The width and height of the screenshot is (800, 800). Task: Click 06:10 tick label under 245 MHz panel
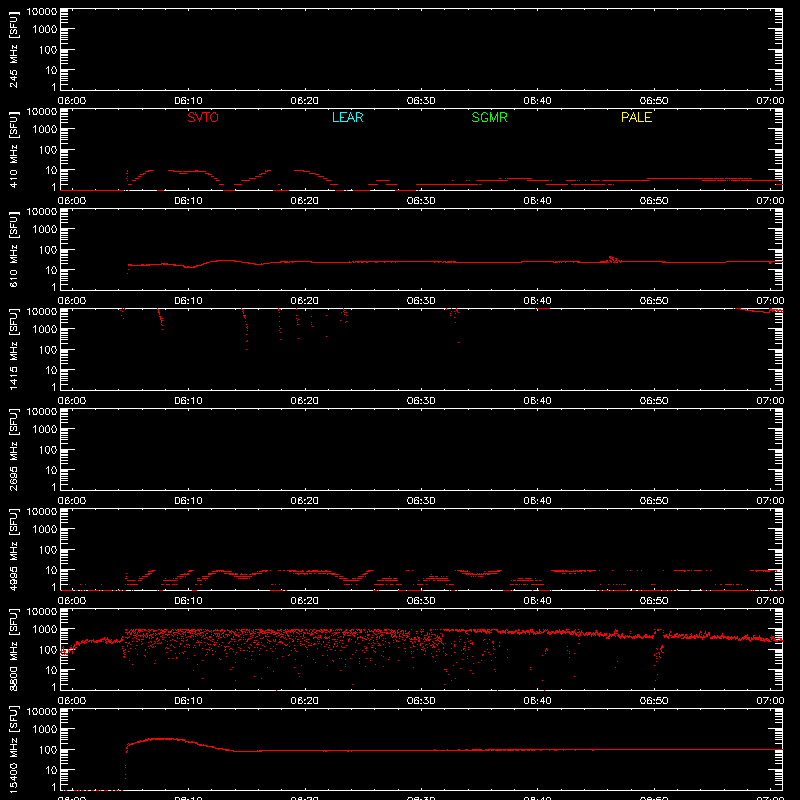(x=188, y=101)
